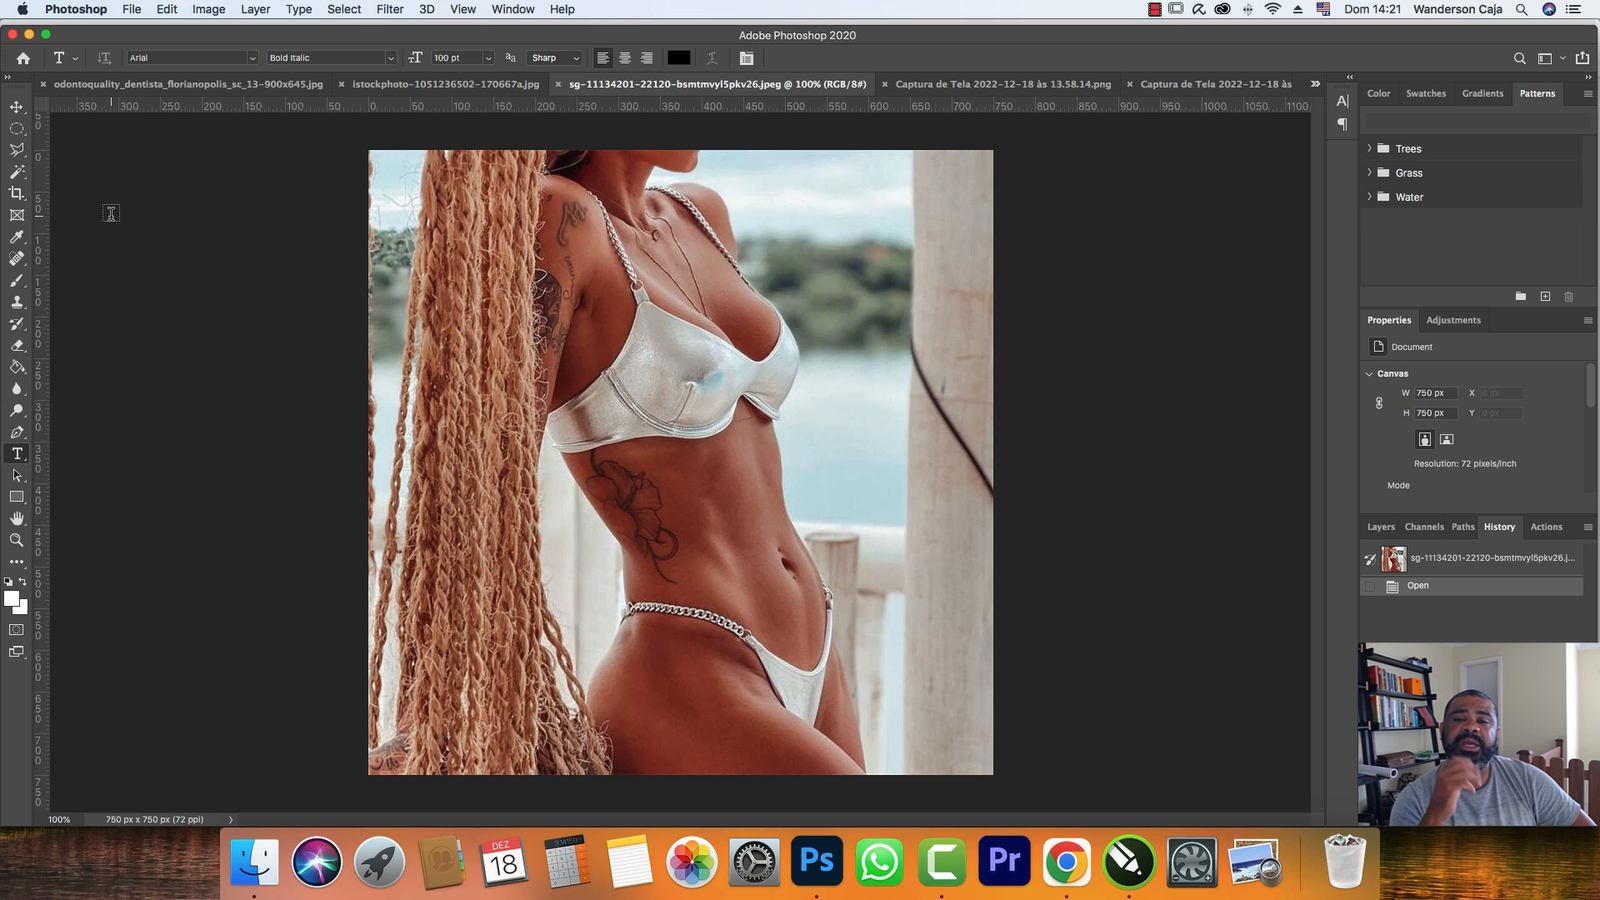The width and height of the screenshot is (1600, 900).
Task: Select the Rectangle shape tool
Action: coord(17,497)
